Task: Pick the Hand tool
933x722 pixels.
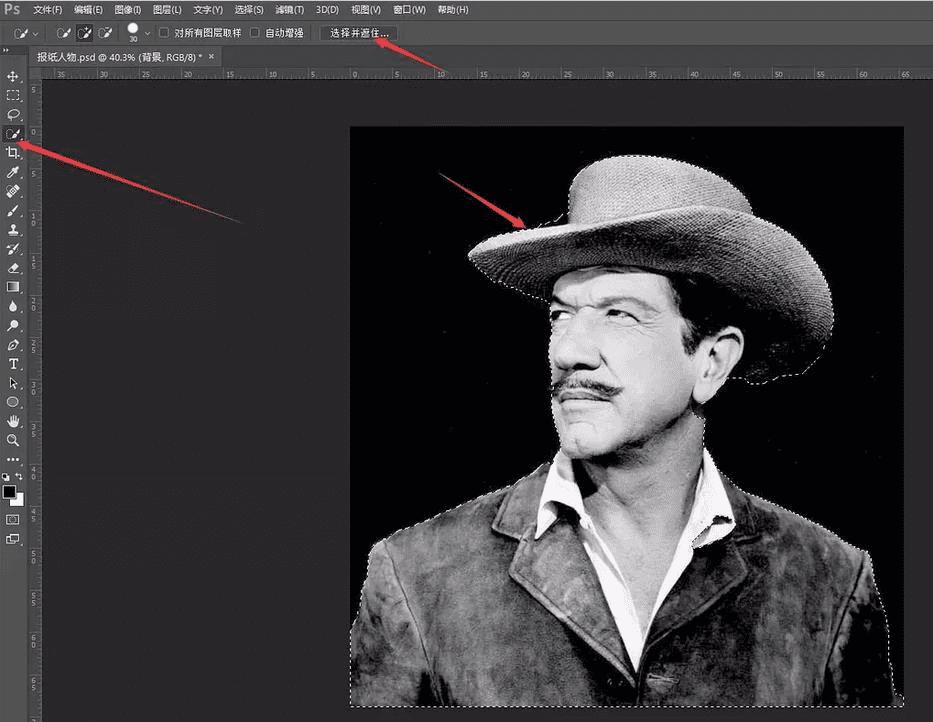Action: point(13,421)
